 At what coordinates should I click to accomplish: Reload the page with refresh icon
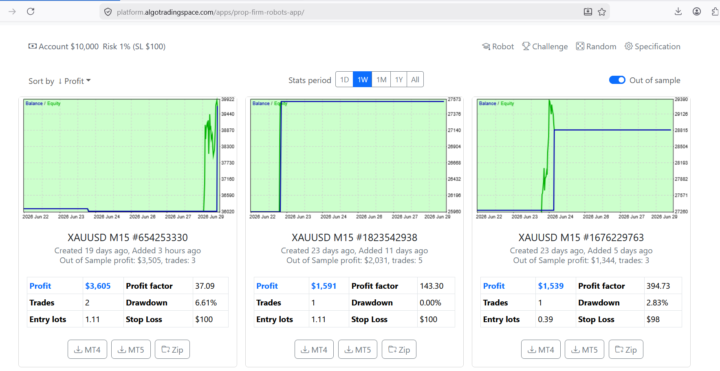point(30,12)
